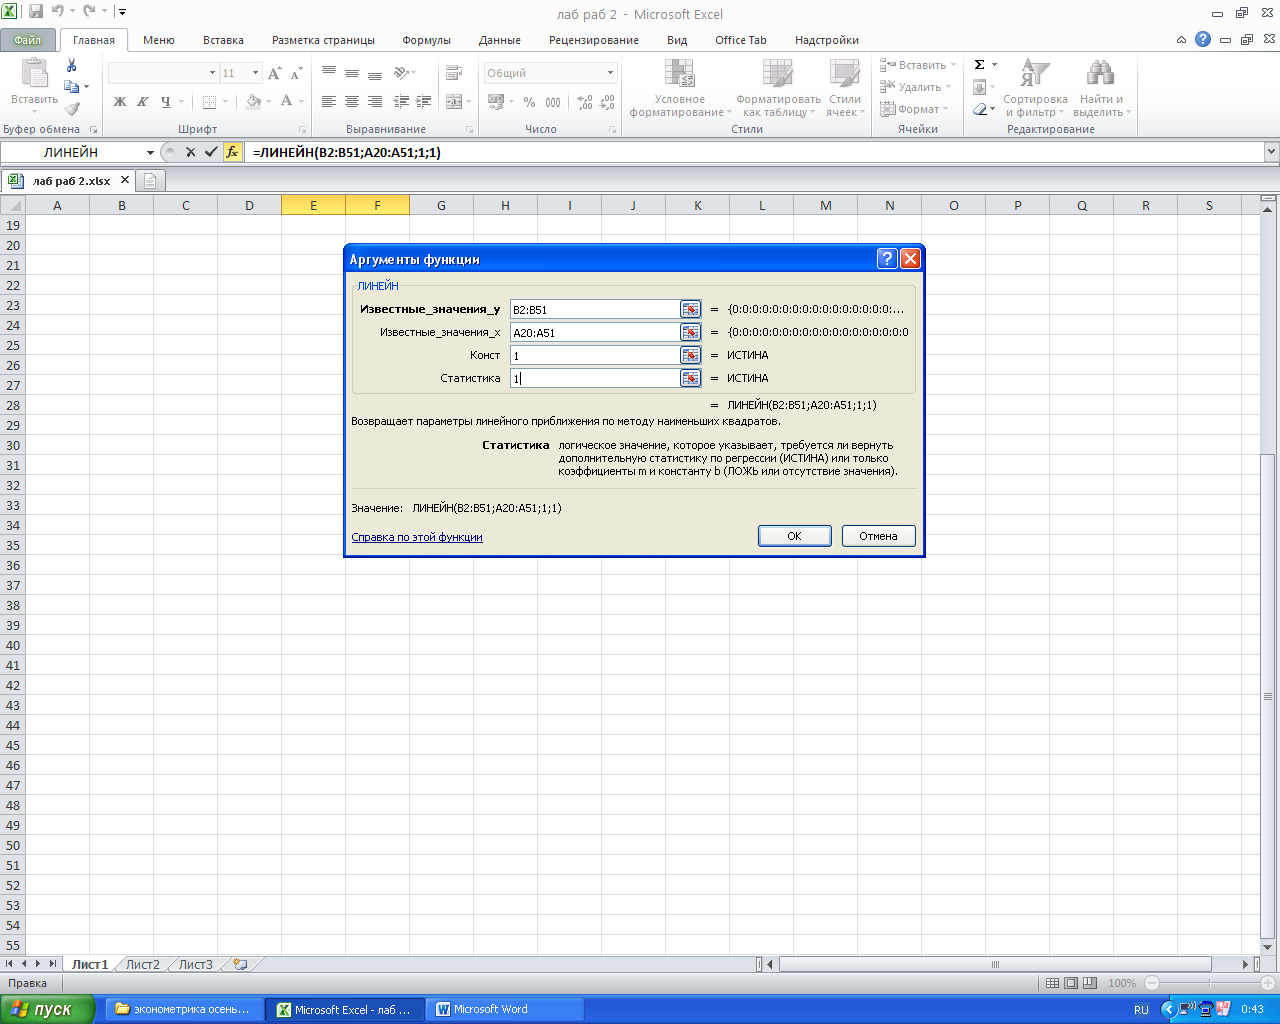The width and height of the screenshot is (1280, 1024).
Task: Click the Сортировка и фильтр icon
Action: click(x=1035, y=73)
